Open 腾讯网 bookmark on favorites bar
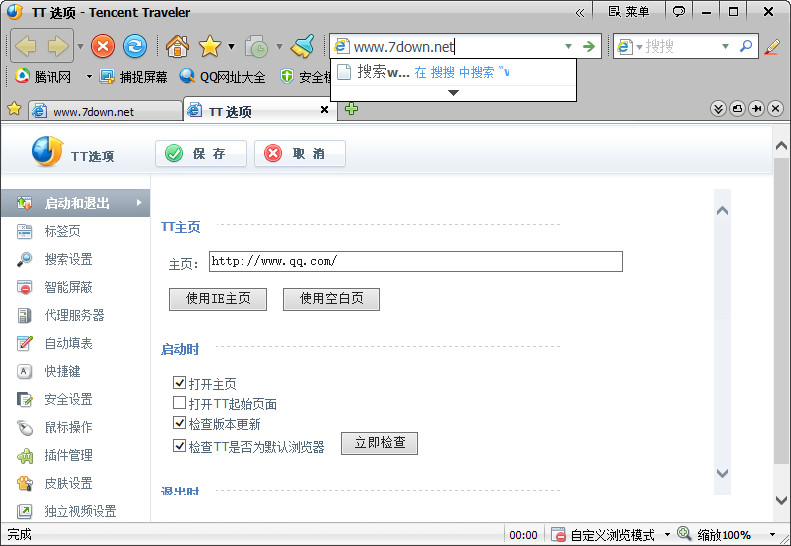This screenshot has width=791, height=546. [x=43, y=77]
